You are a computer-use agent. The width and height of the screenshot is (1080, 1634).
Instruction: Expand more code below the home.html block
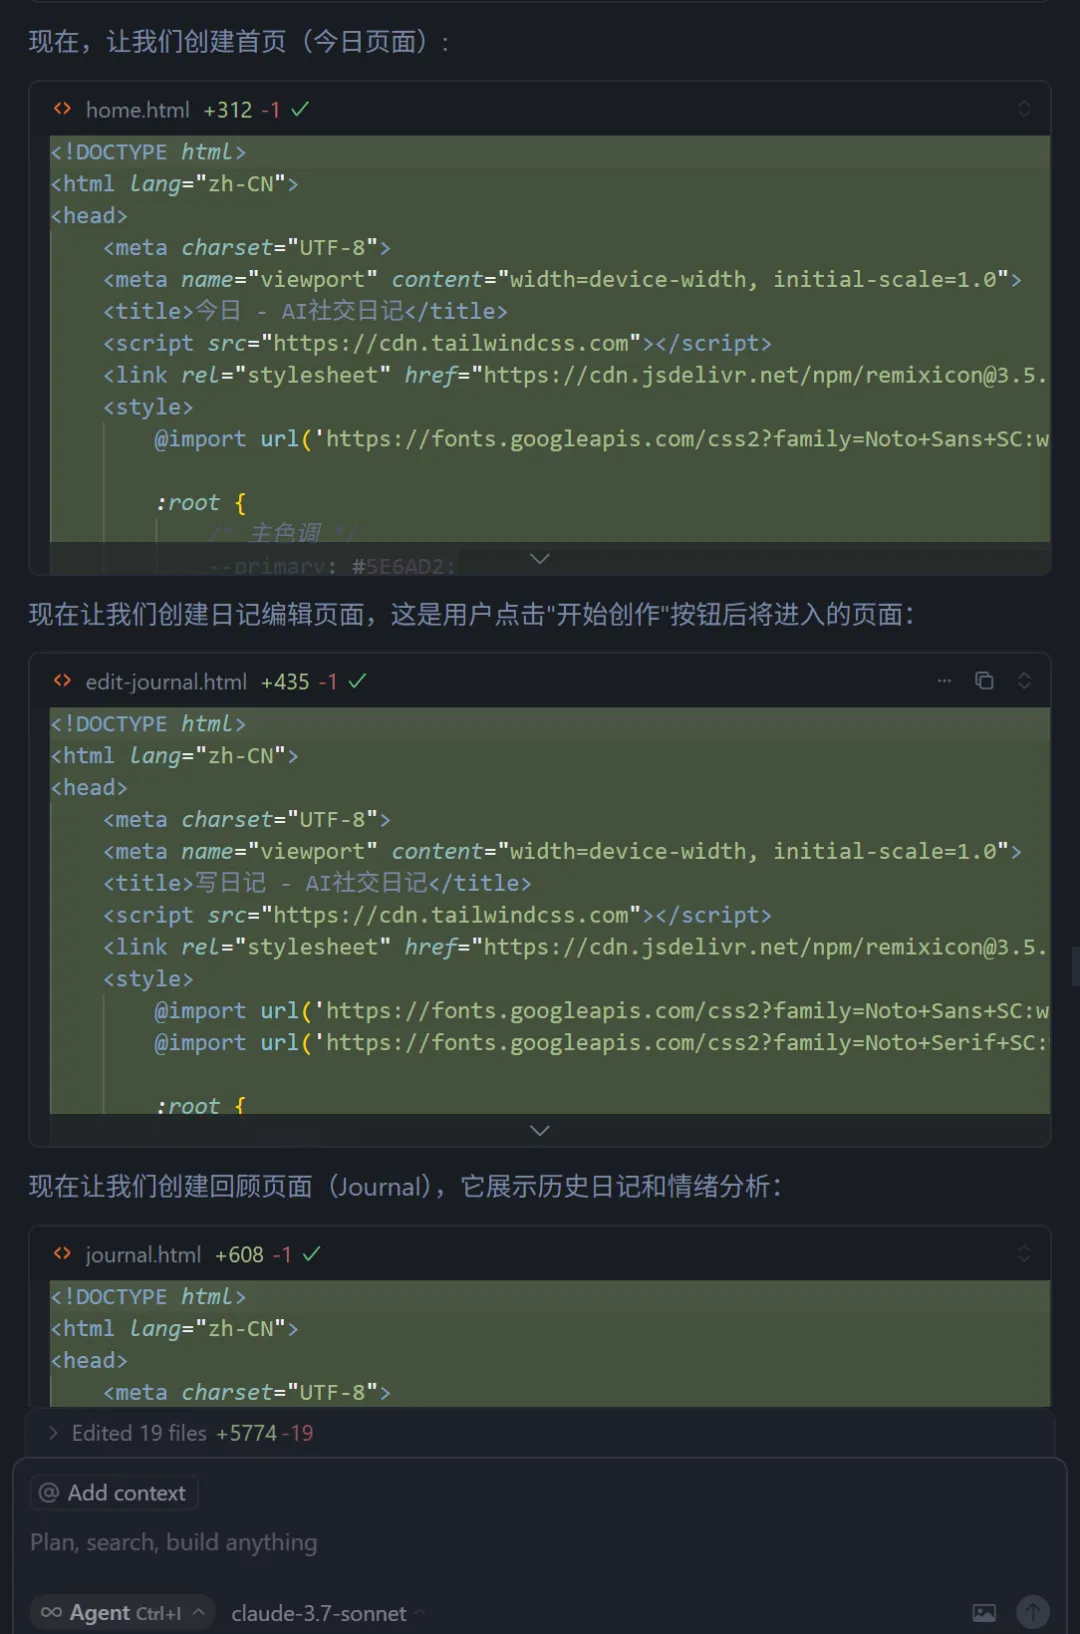(540, 559)
